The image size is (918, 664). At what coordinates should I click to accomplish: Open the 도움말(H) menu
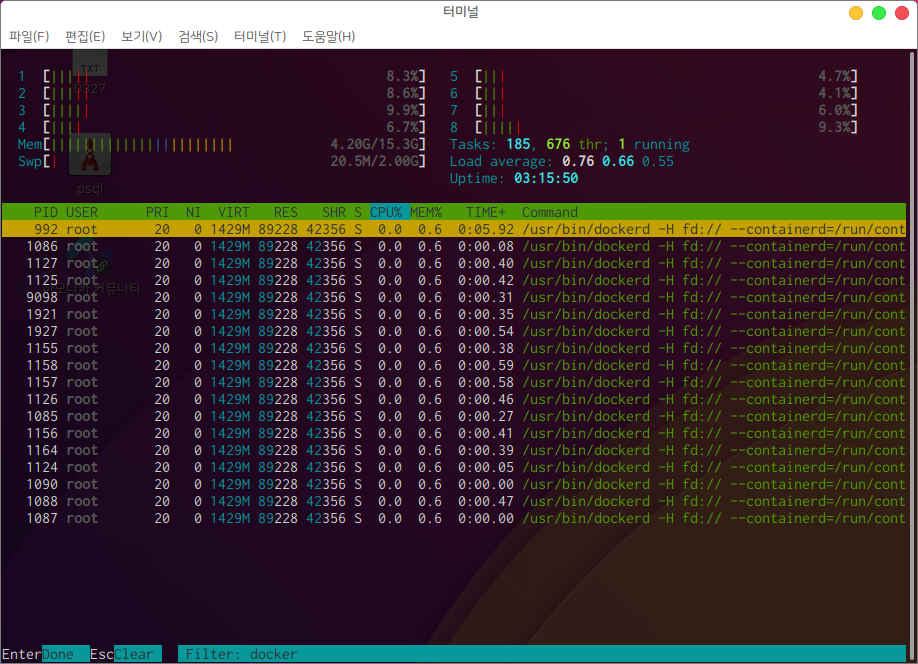click(328, 36)
